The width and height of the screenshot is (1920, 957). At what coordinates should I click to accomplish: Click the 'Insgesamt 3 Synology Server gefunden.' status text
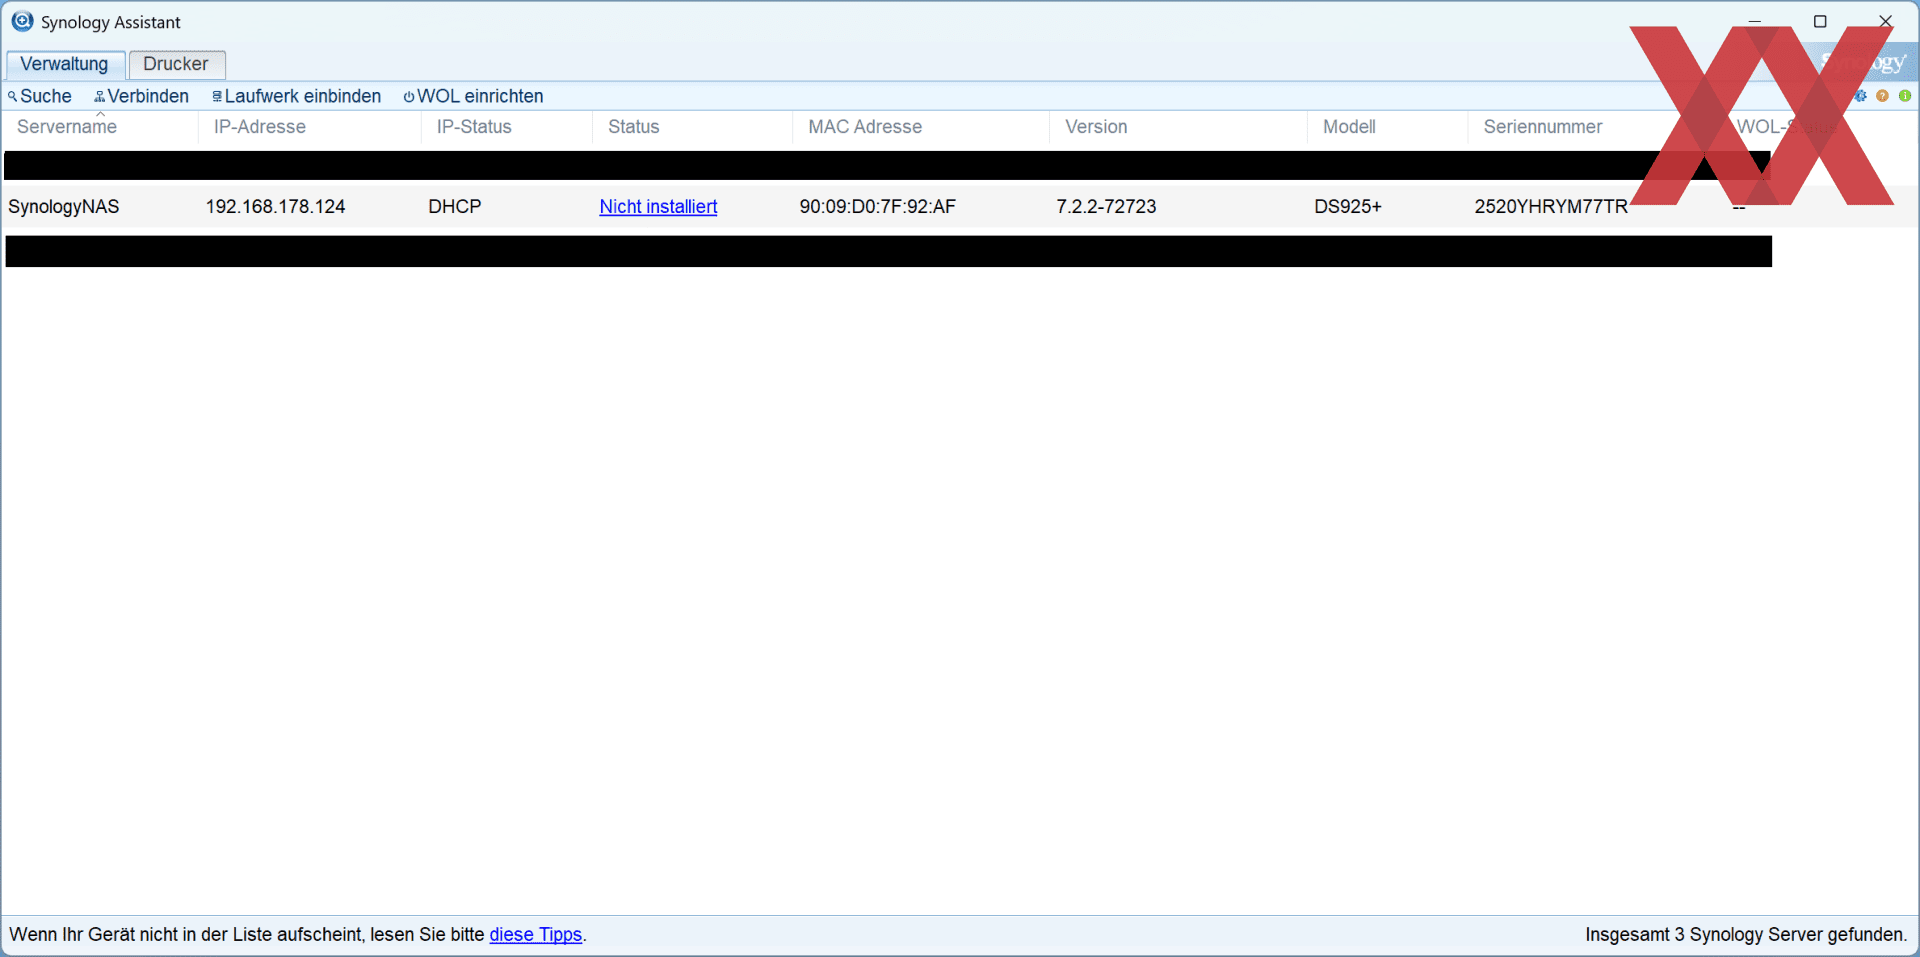[x=1746, y=935]
